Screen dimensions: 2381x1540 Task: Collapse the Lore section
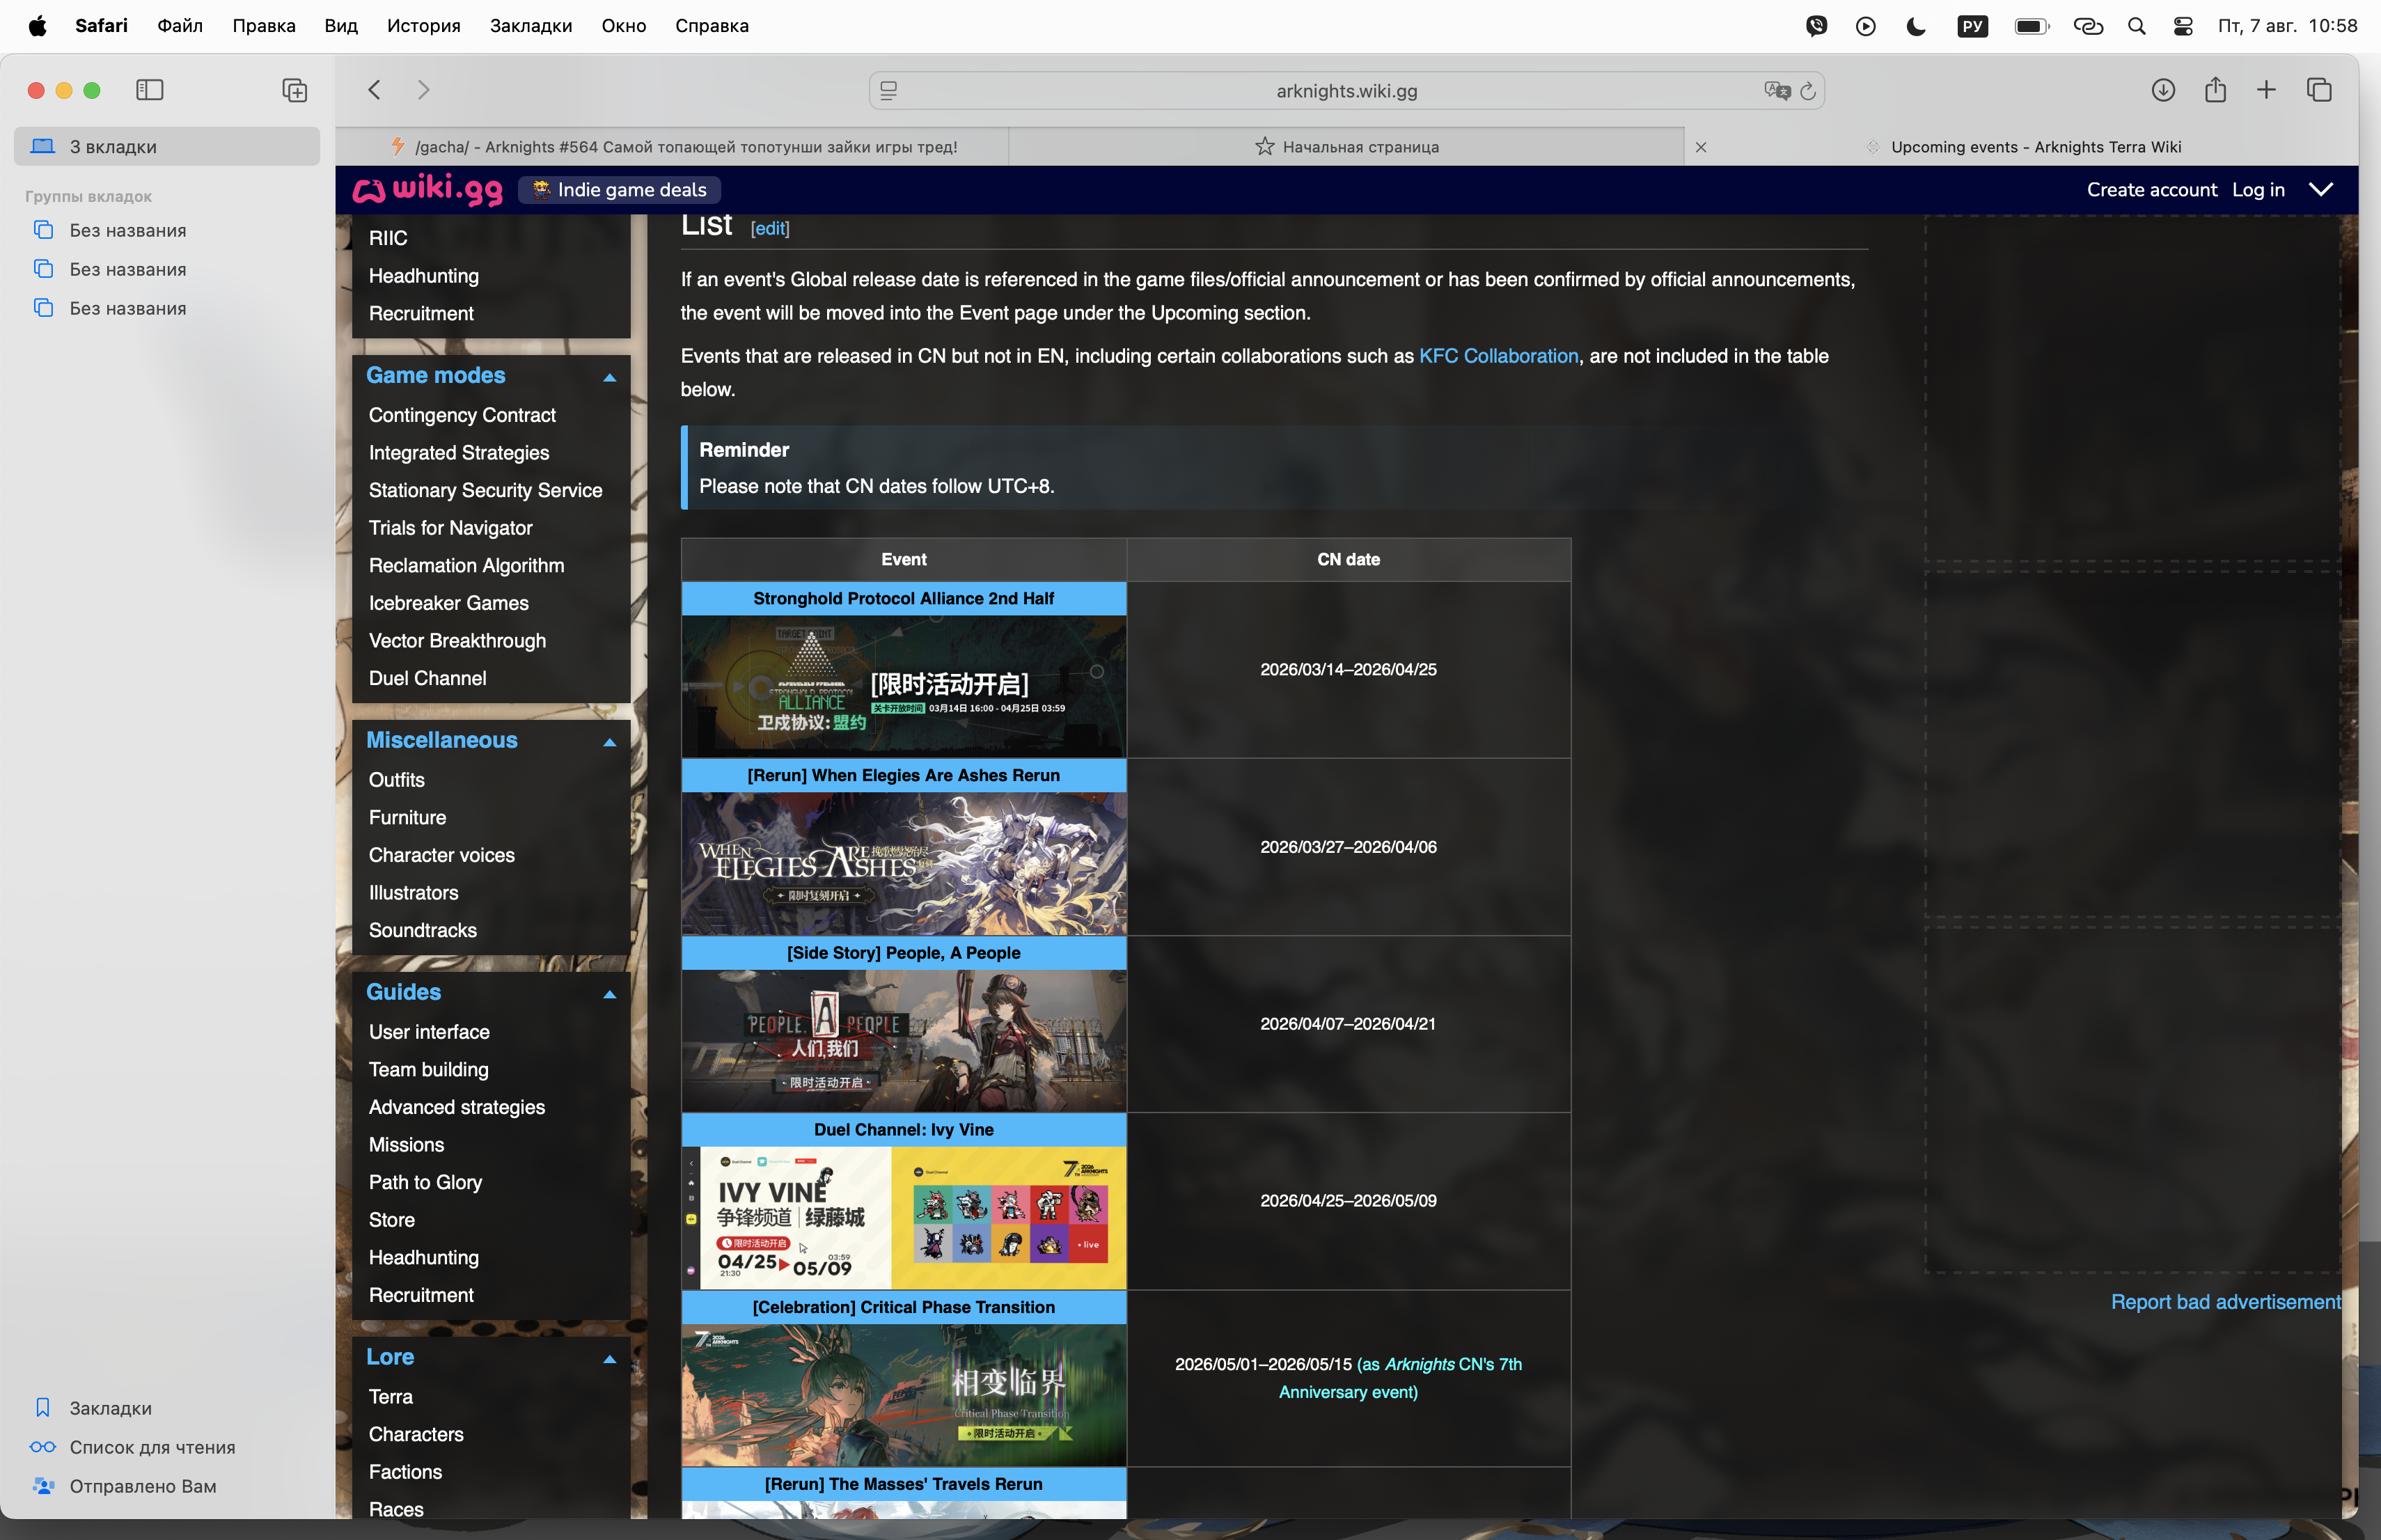pos(609,1359)
